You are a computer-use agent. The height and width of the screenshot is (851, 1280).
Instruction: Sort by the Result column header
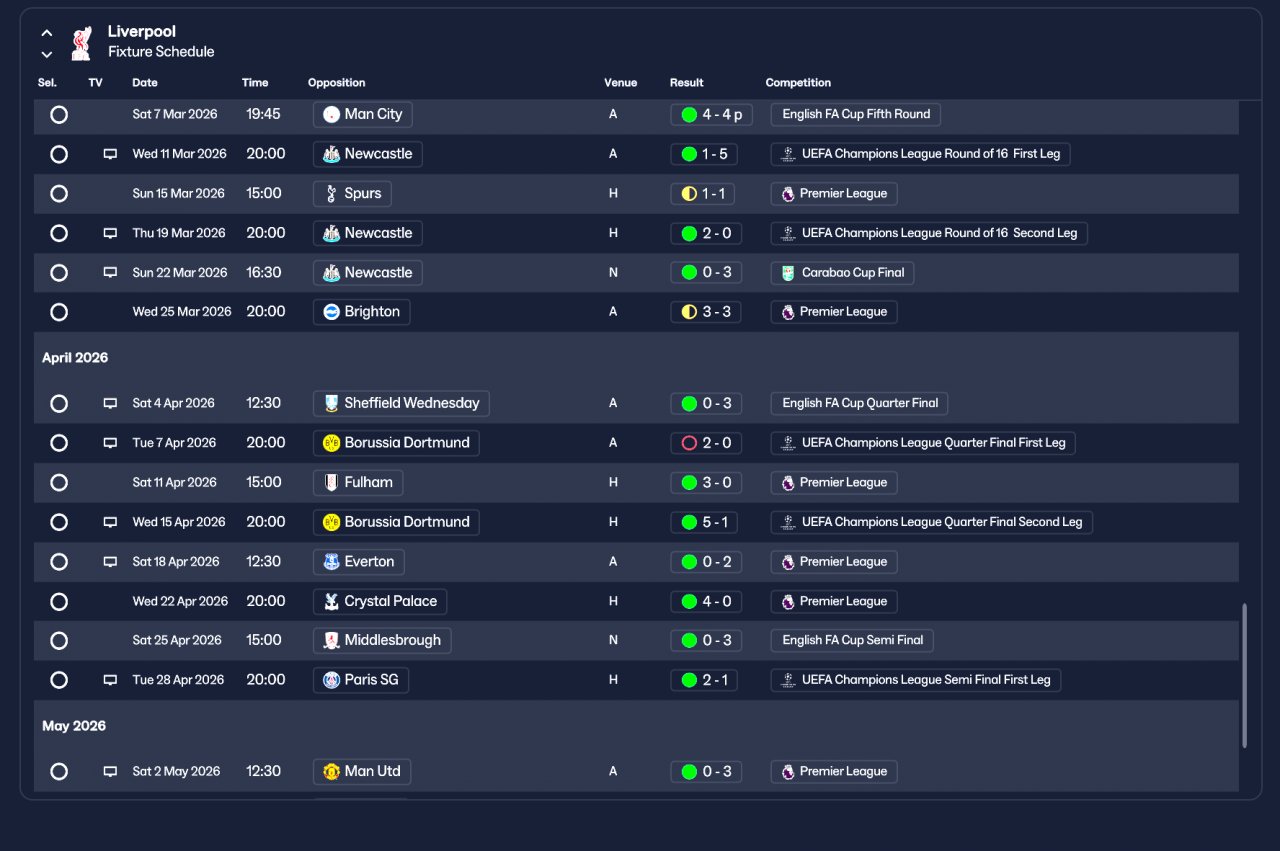tap(687, 83)
